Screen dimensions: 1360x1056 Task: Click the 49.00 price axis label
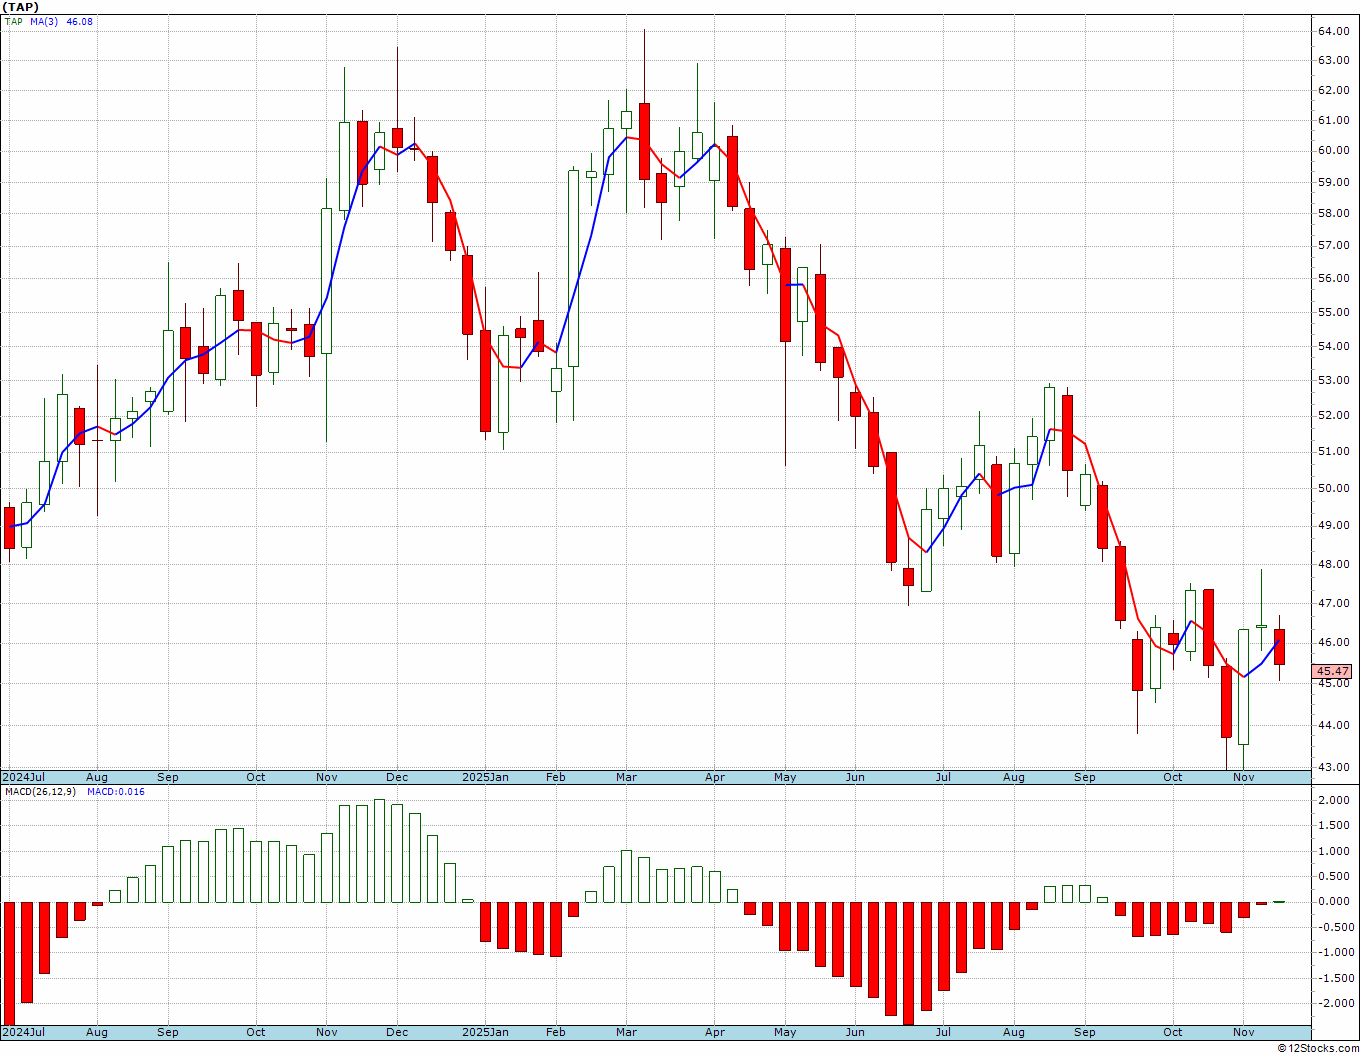point(1333,525)
